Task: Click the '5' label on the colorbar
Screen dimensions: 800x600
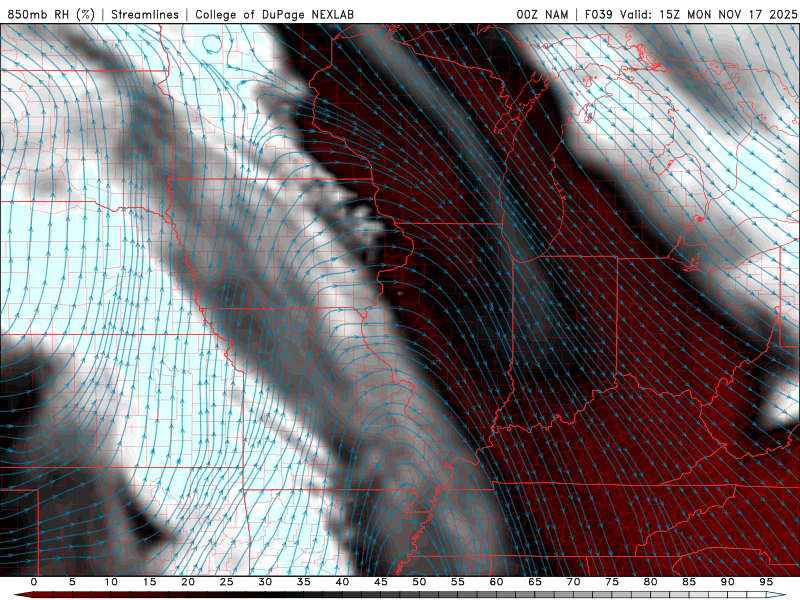Action: click(72, 582)
